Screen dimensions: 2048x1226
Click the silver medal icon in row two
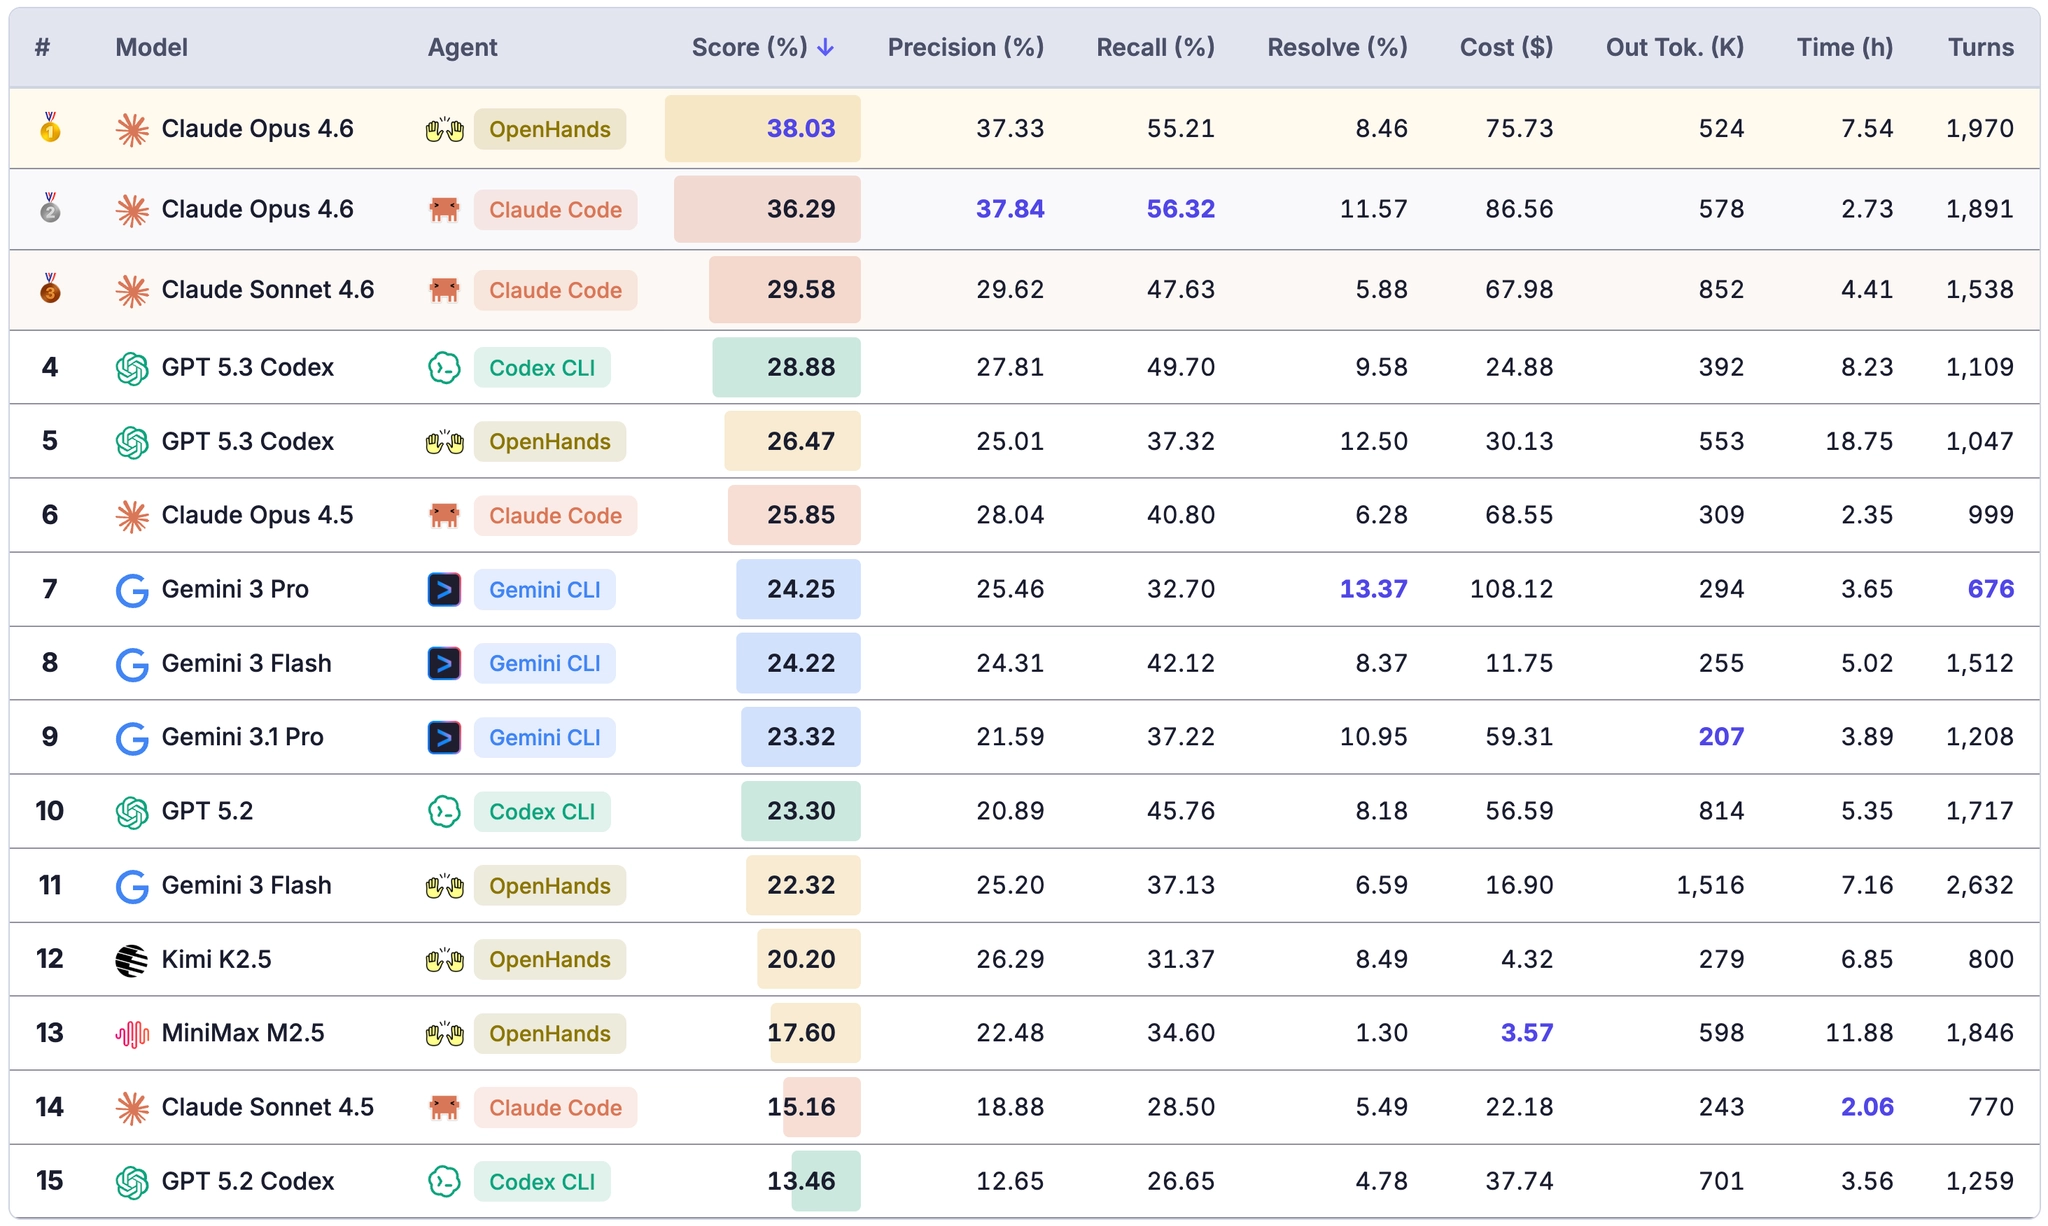click(x=50, y=209)
